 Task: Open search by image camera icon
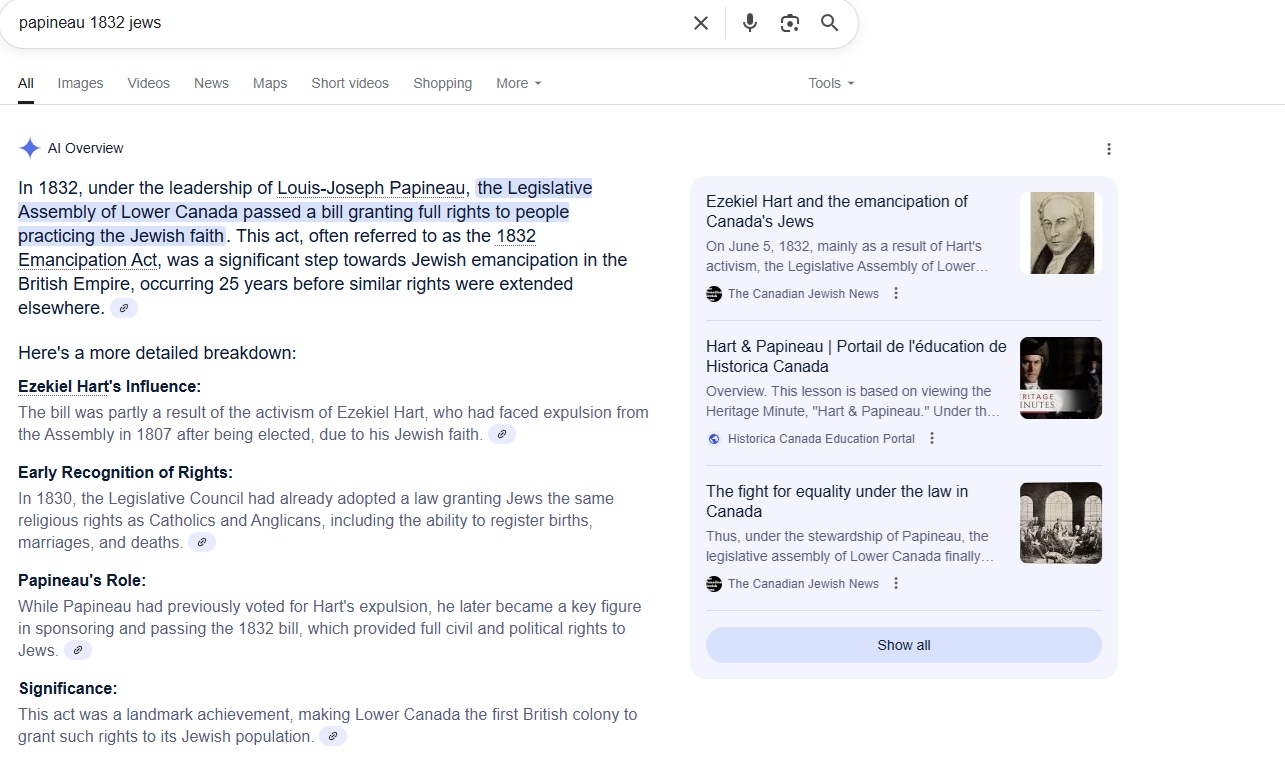click(x=790, y=23)
